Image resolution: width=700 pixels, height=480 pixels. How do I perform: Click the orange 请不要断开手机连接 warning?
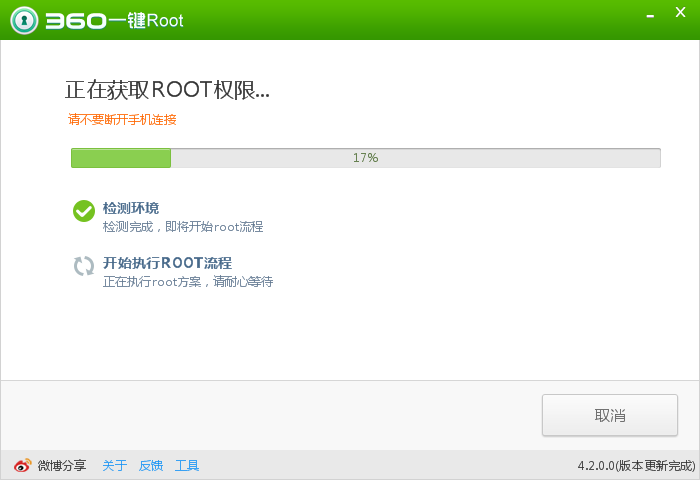tap(122, 120)
